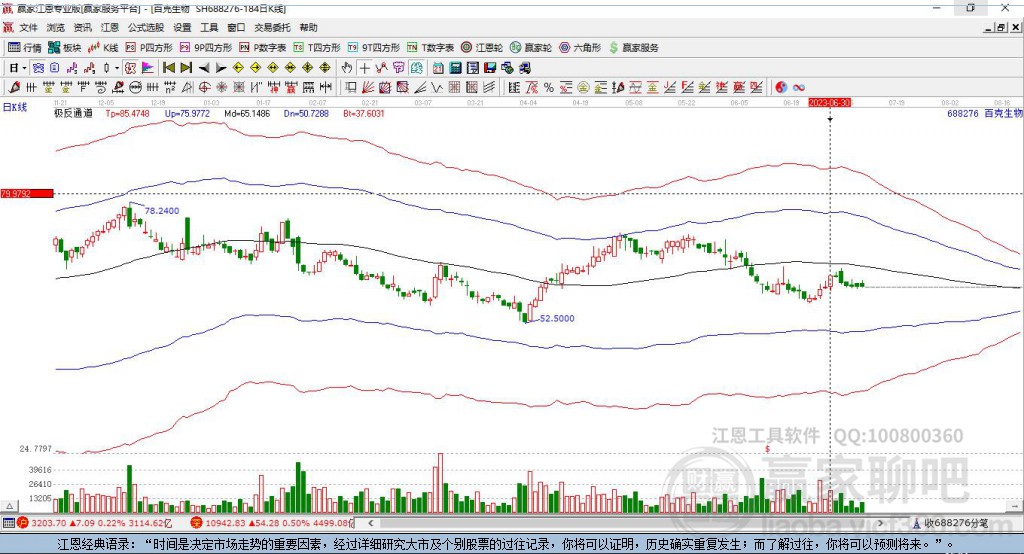Screen dimensions: 1024x554
Task: Open the 9T四方形 tool
Action: [x=374, y=48]
